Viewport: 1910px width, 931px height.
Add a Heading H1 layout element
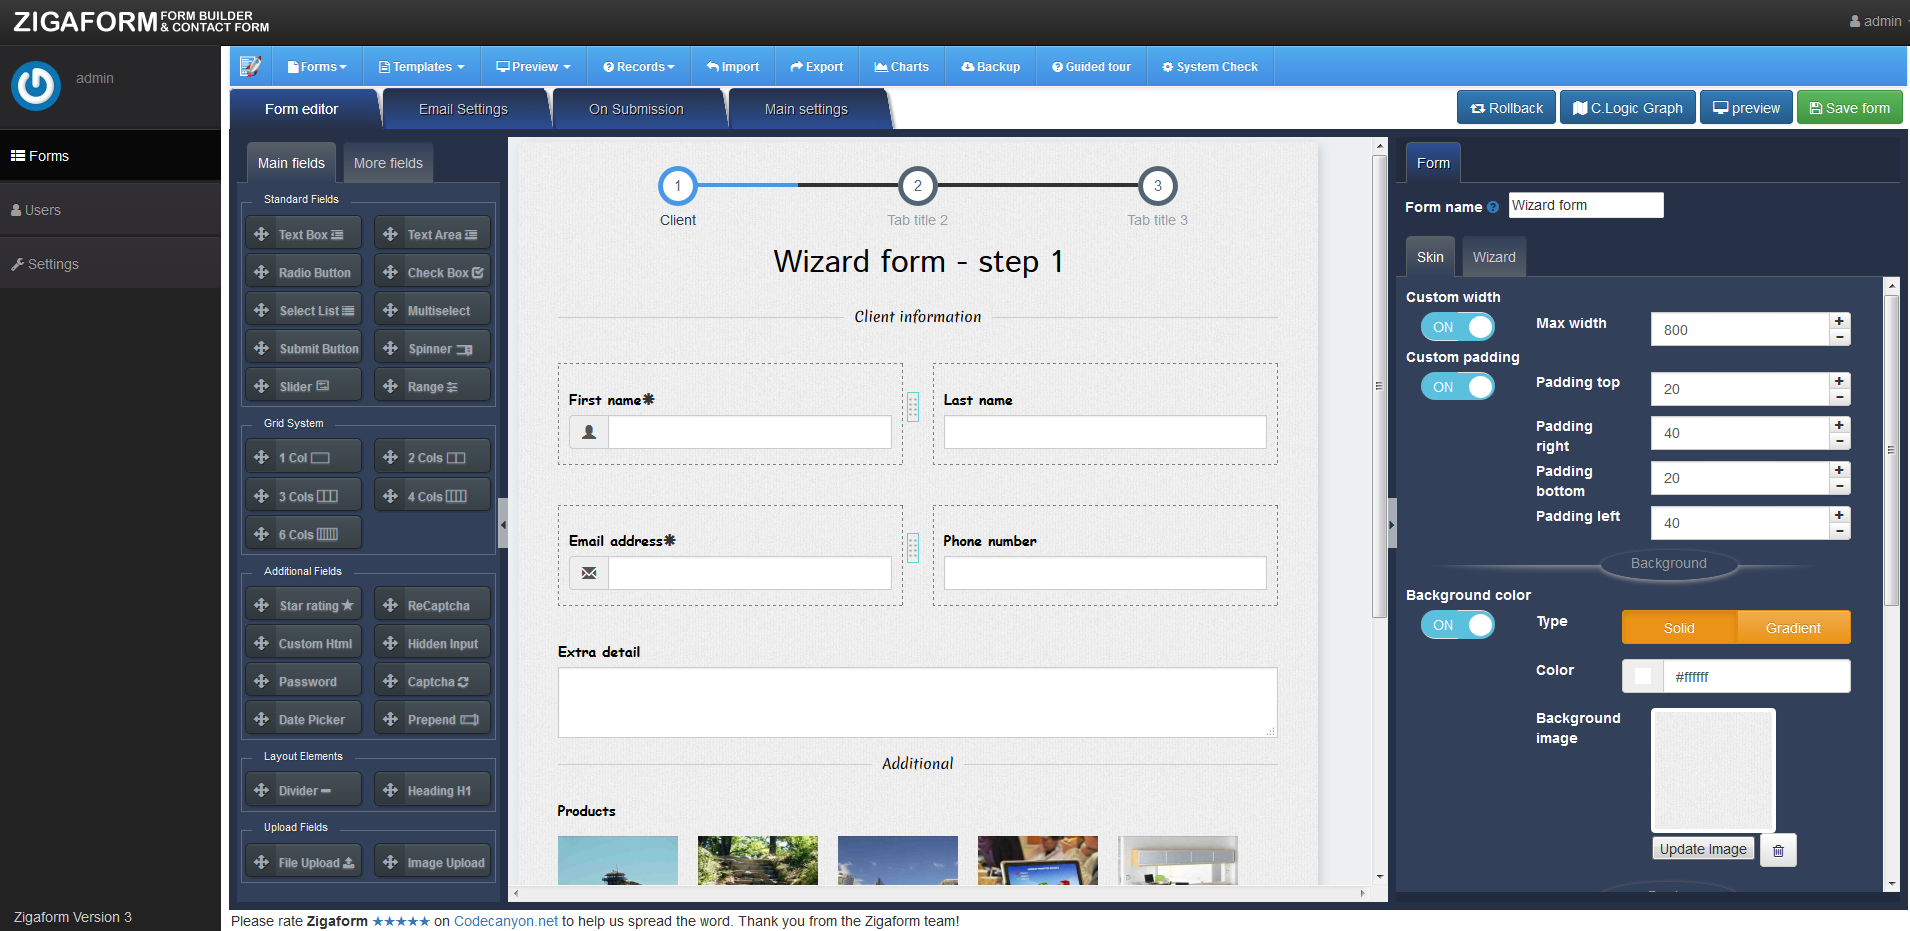(432, 789)
